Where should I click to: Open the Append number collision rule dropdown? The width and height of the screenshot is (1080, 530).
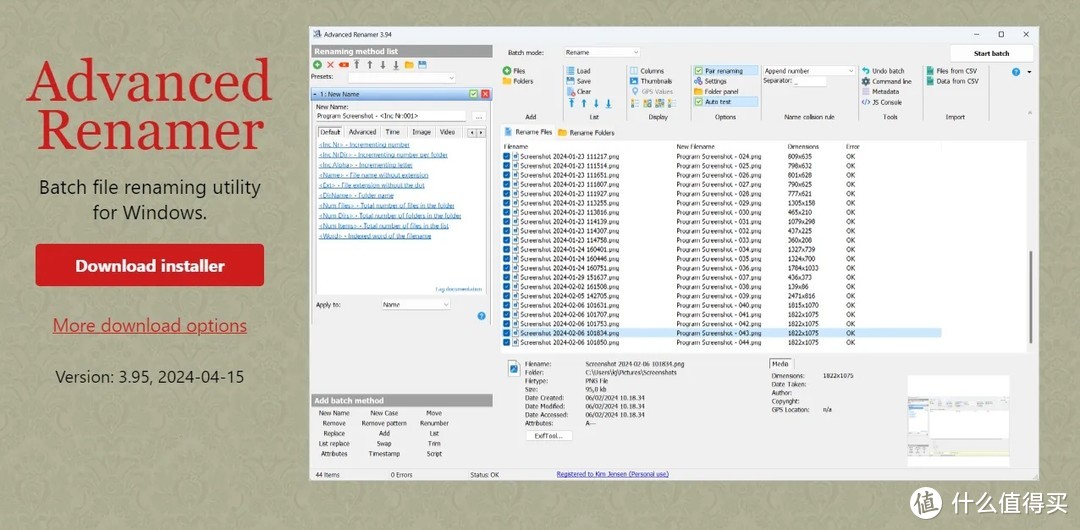click(x=809, y=70)
